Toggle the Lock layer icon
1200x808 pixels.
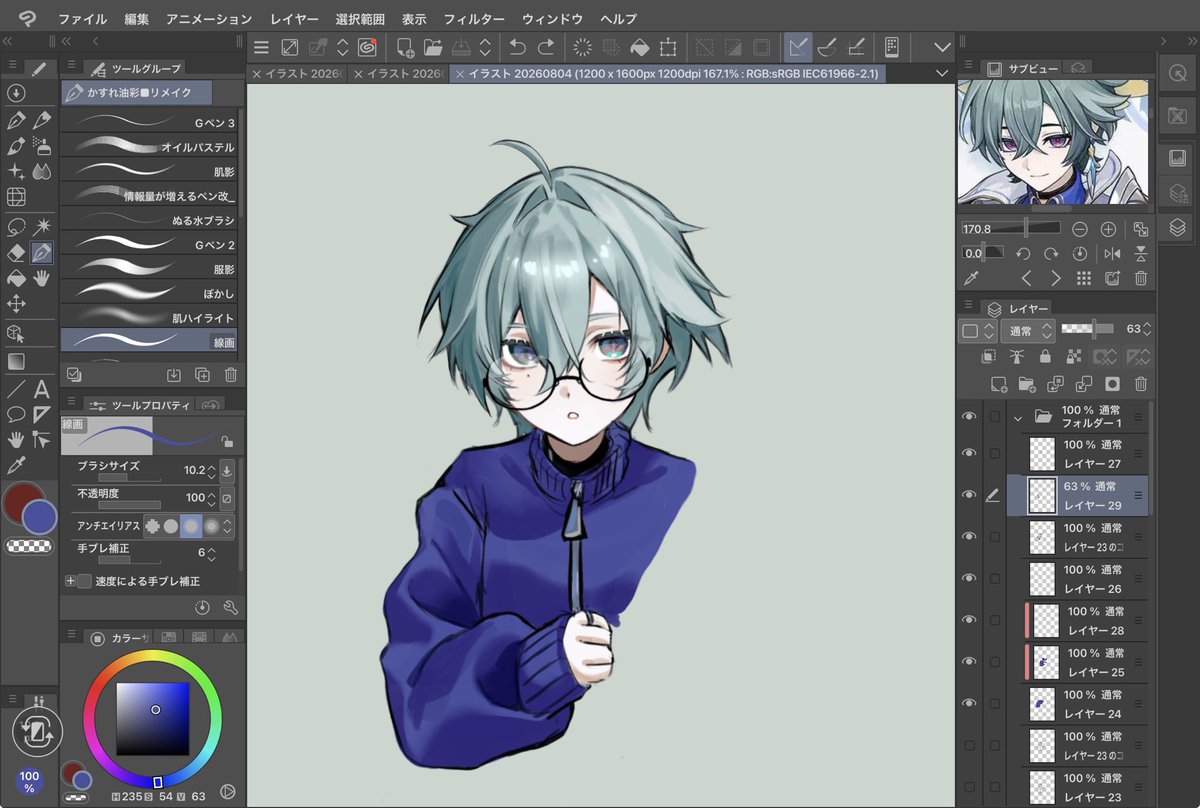(1045, 356)
